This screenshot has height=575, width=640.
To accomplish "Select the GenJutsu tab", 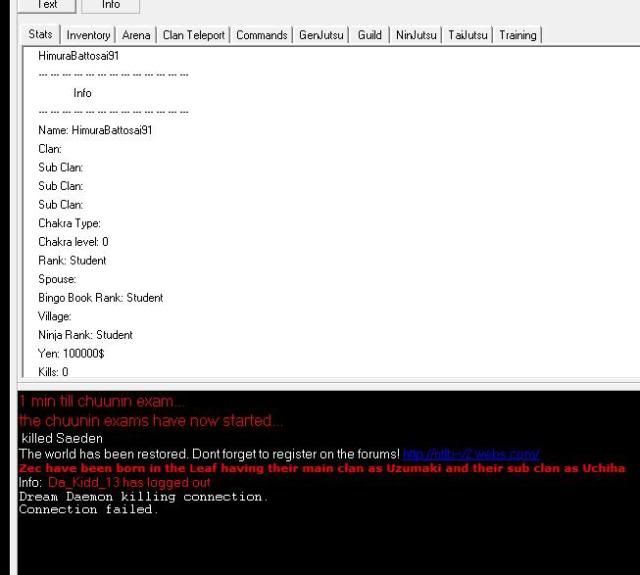I will (321, 35).
